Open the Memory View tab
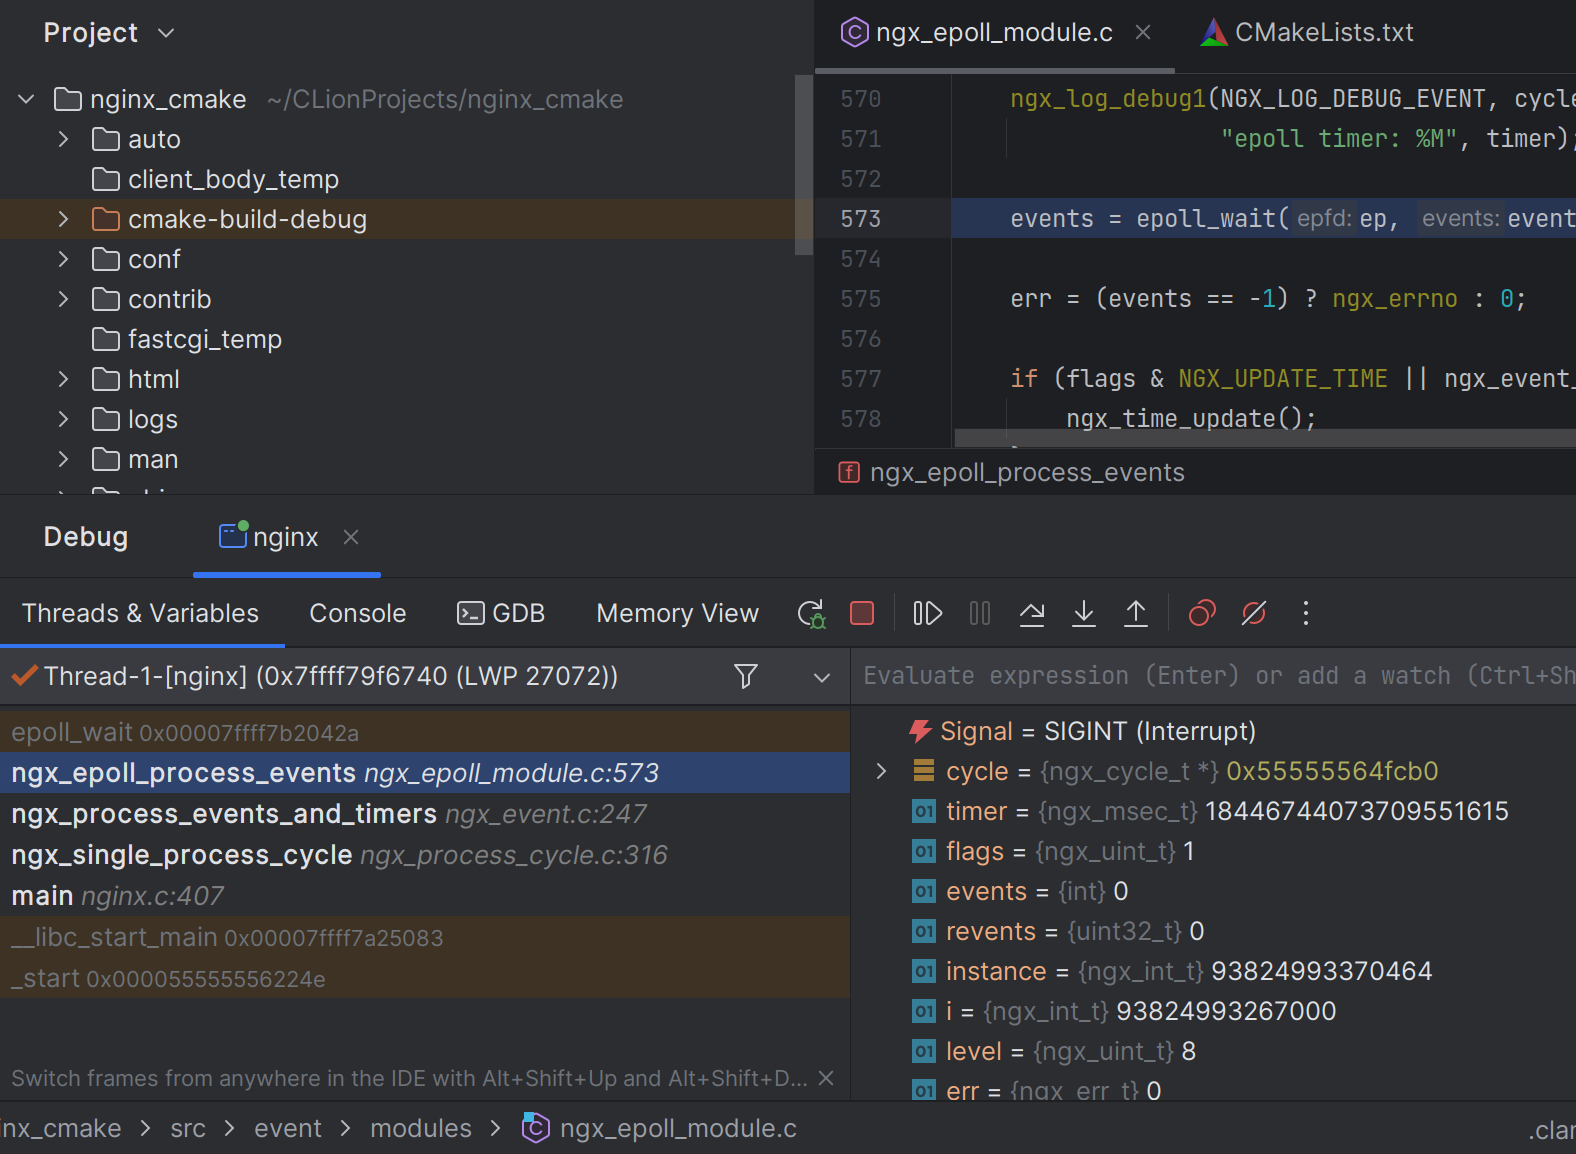1576x1154 pixels. click(x=678, y=613)
